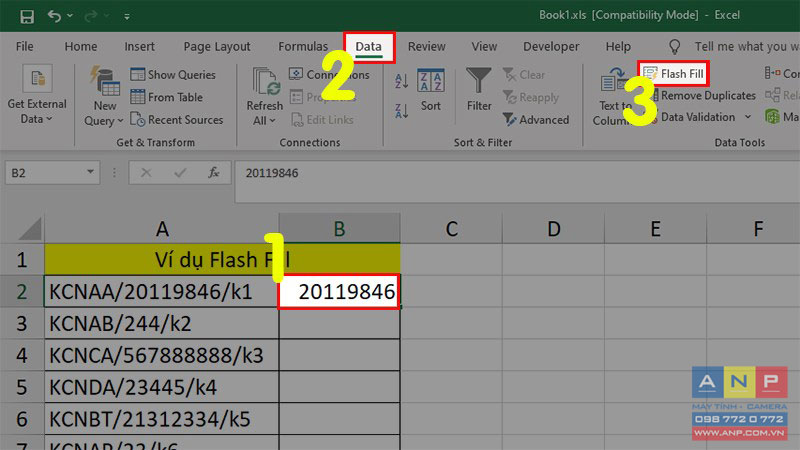Click Clear filter button

click(524, 74)
